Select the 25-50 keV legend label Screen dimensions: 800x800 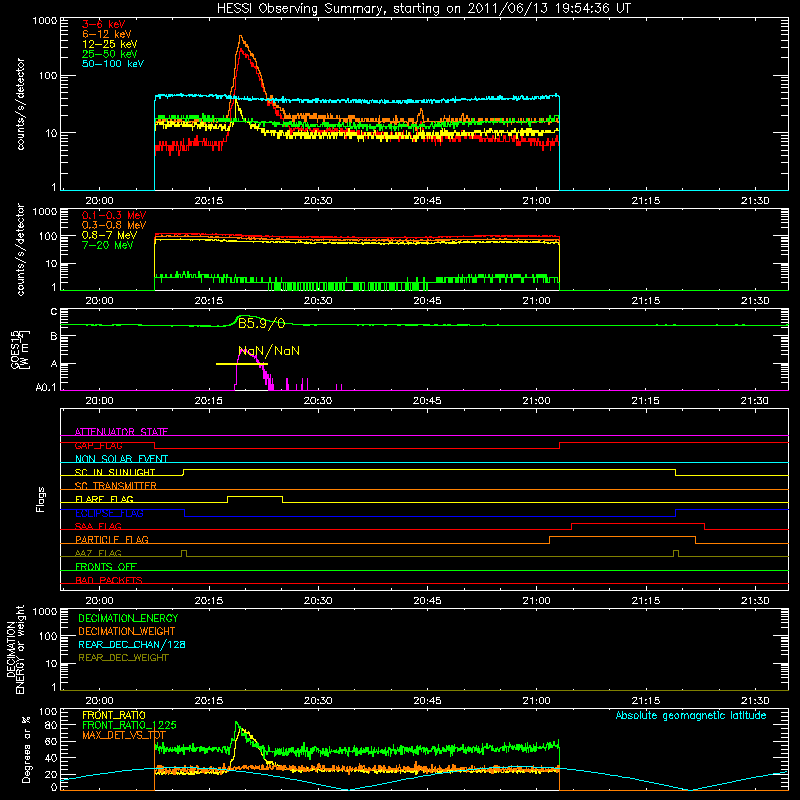pos(110,54)
